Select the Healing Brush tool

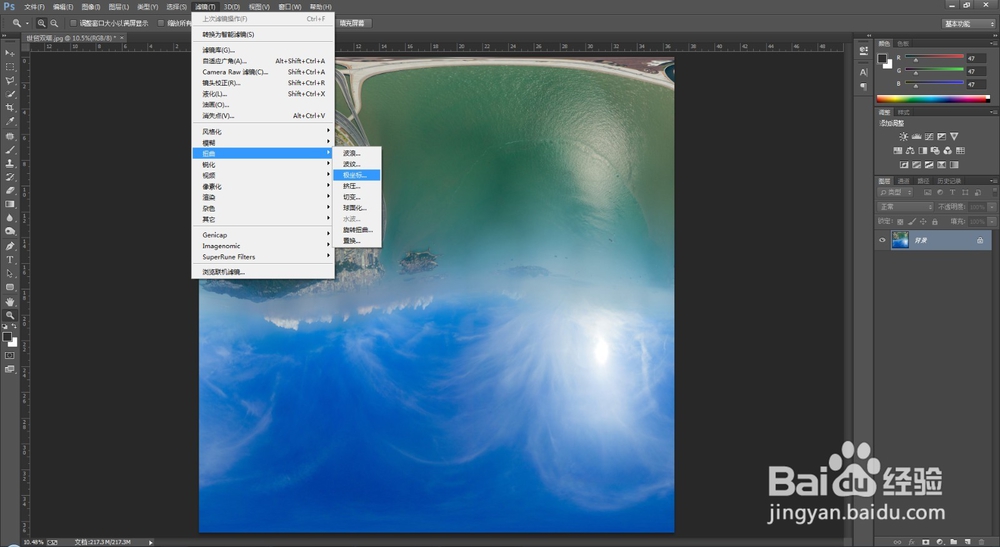tap(10, 136)
